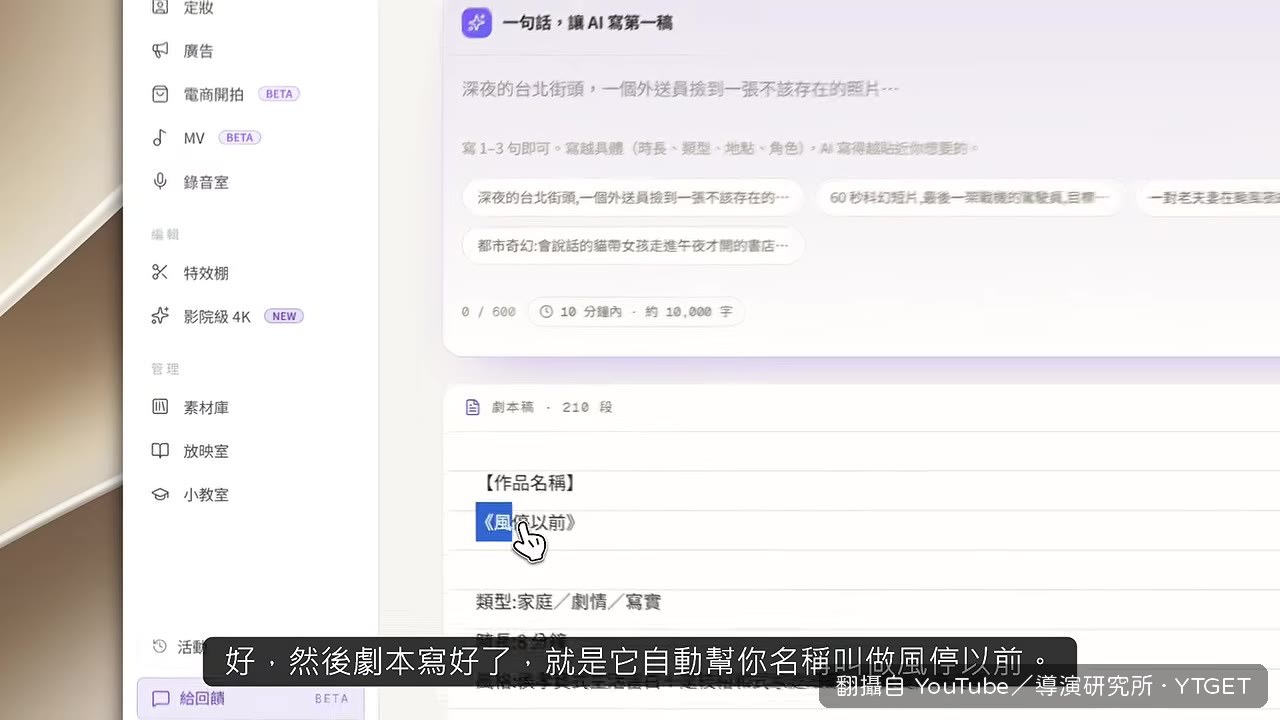Click the NEW badge beside 影院級 4K
This screenshot has width=1280, height=720.
coord(284,316)
